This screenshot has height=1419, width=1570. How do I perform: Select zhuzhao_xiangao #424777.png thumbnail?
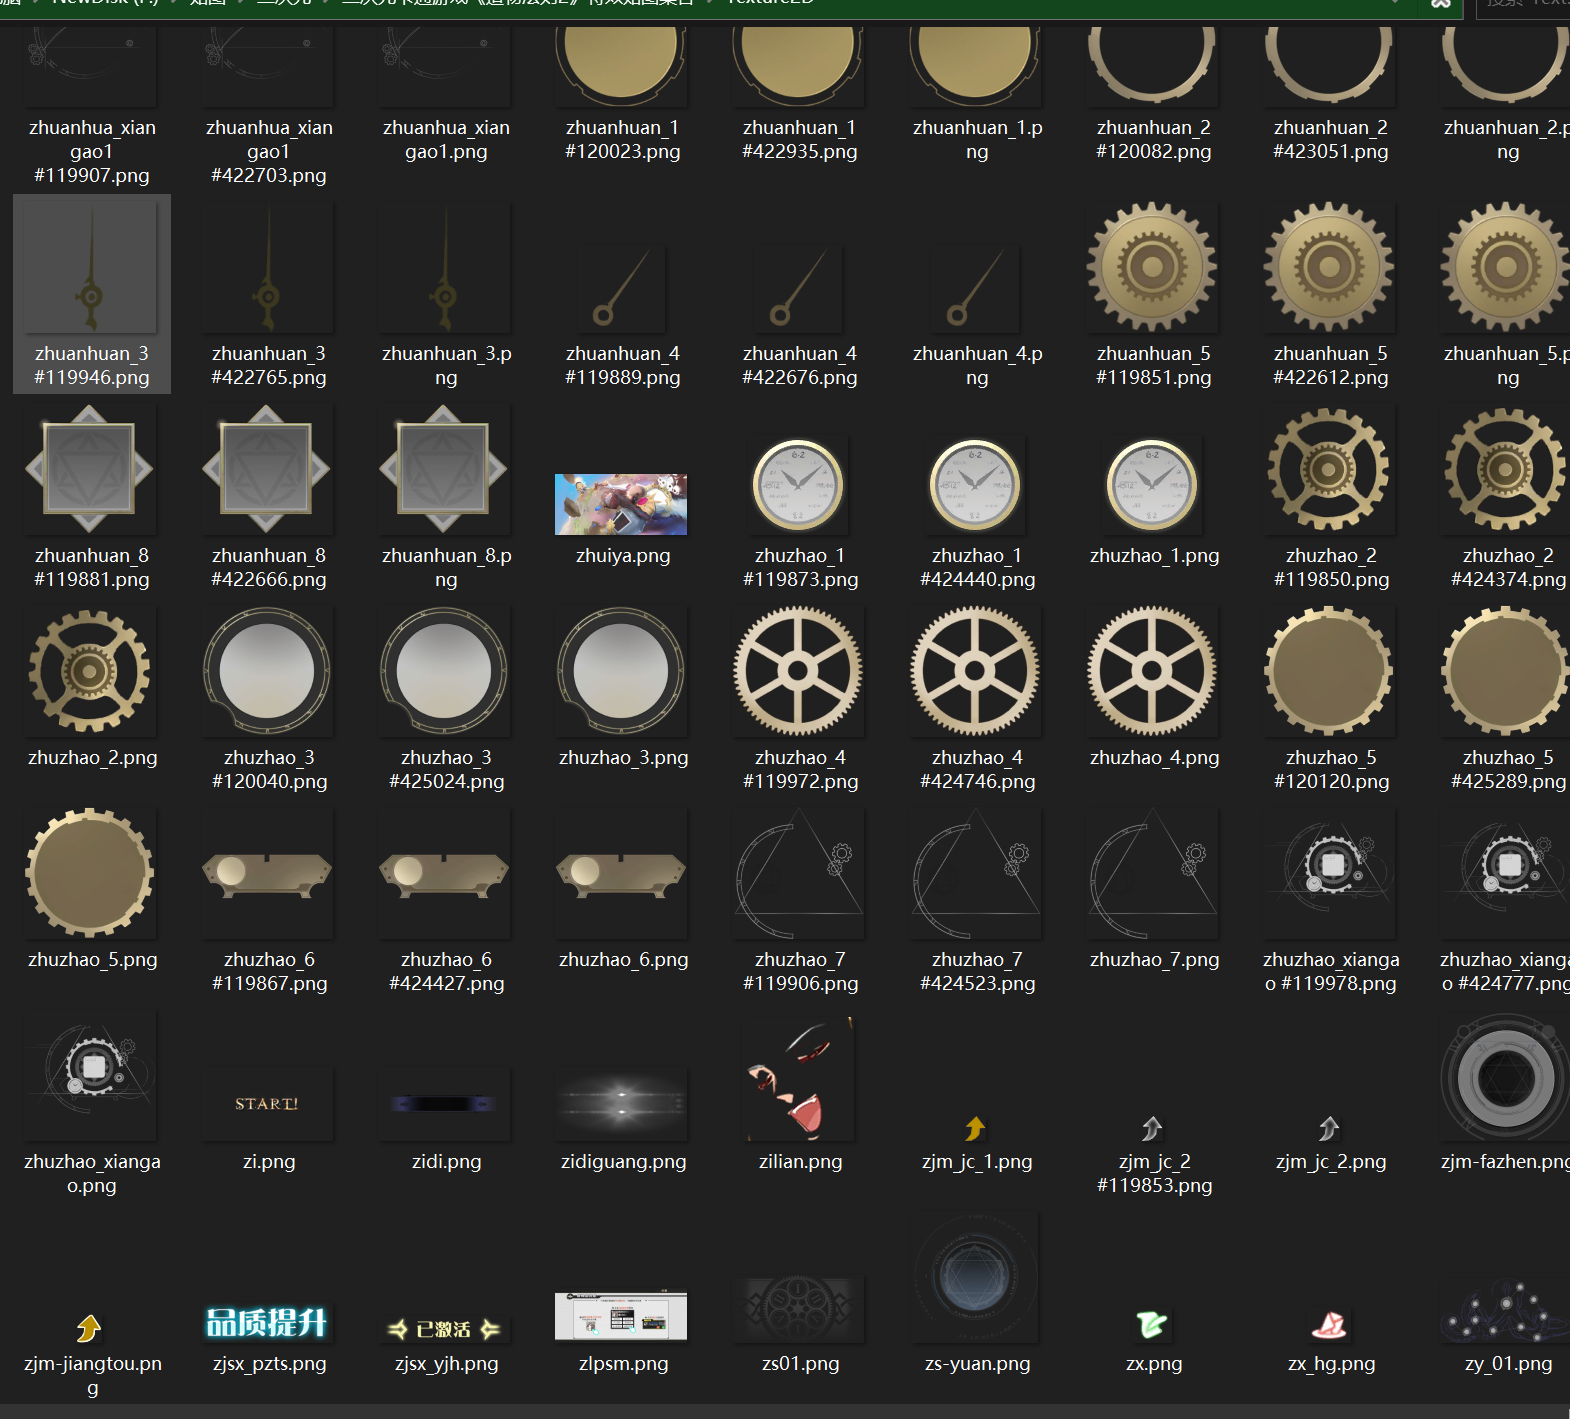1505,873
